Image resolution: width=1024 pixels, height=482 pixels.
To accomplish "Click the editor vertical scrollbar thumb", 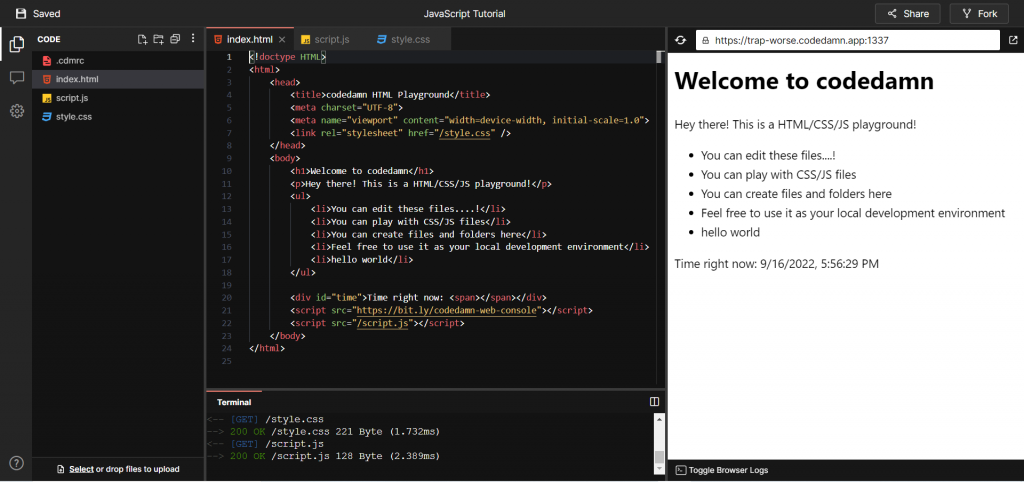I will [x=660, y=57].
